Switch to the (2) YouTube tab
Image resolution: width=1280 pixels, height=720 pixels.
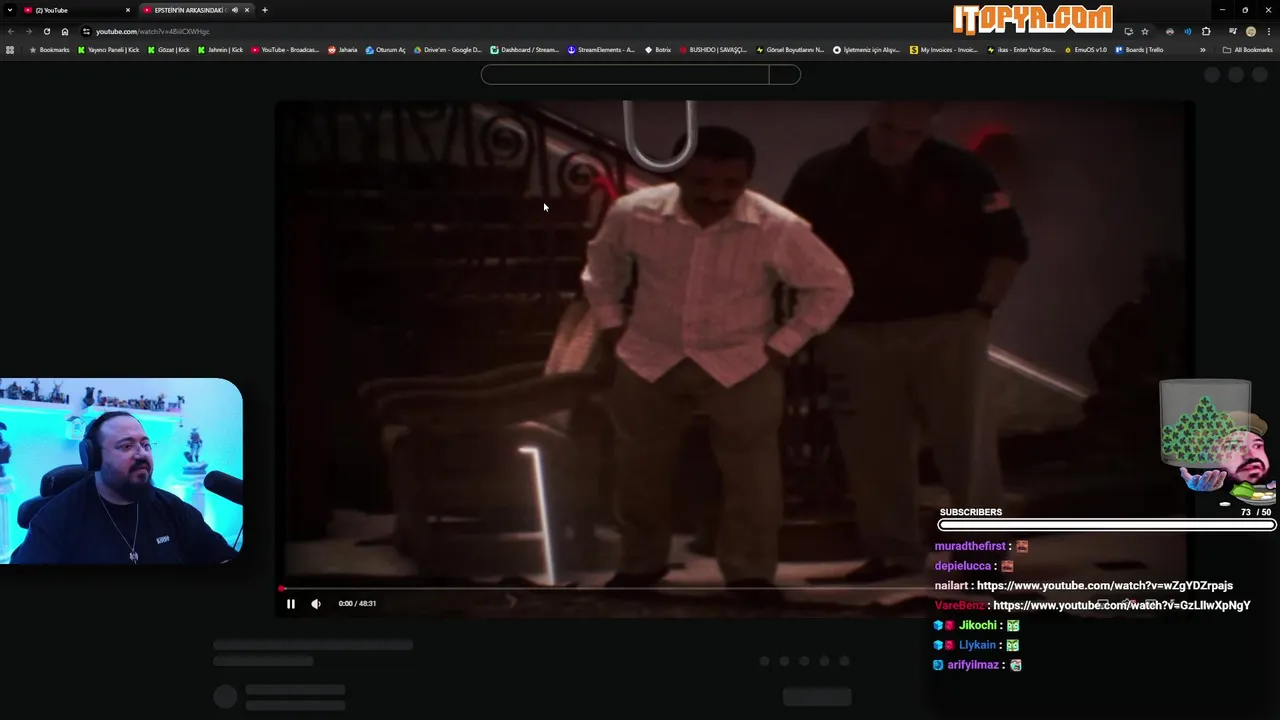(75, 10)
